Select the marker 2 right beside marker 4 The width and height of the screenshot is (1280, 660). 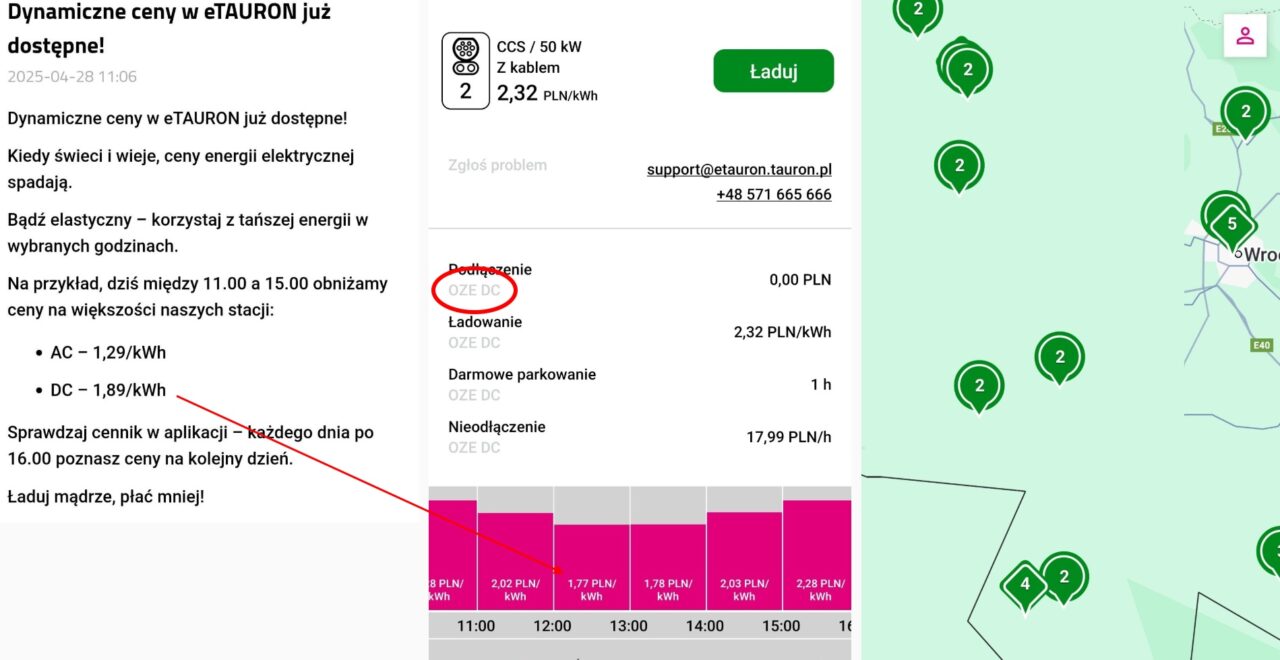click(1064, 577)
